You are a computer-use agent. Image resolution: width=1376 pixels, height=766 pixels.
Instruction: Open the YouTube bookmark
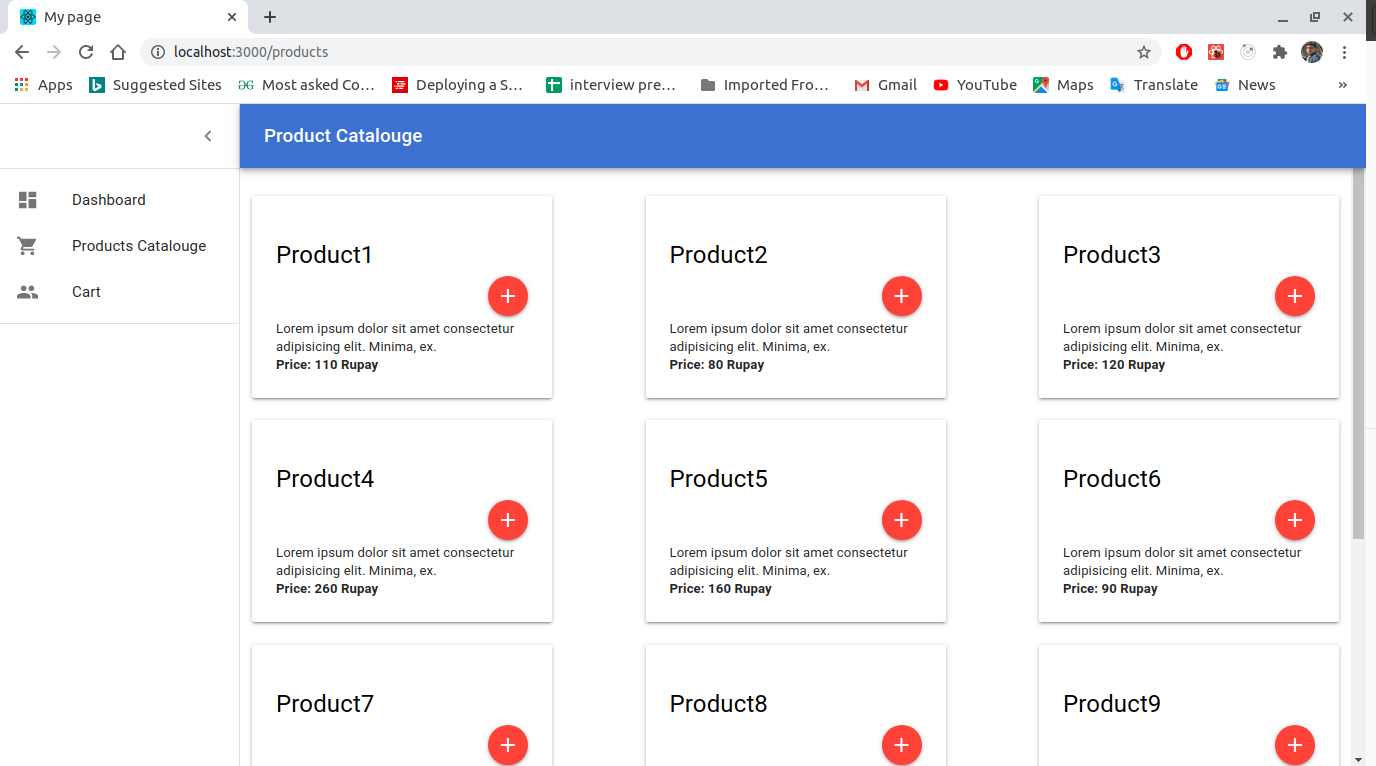click(975, 85)
